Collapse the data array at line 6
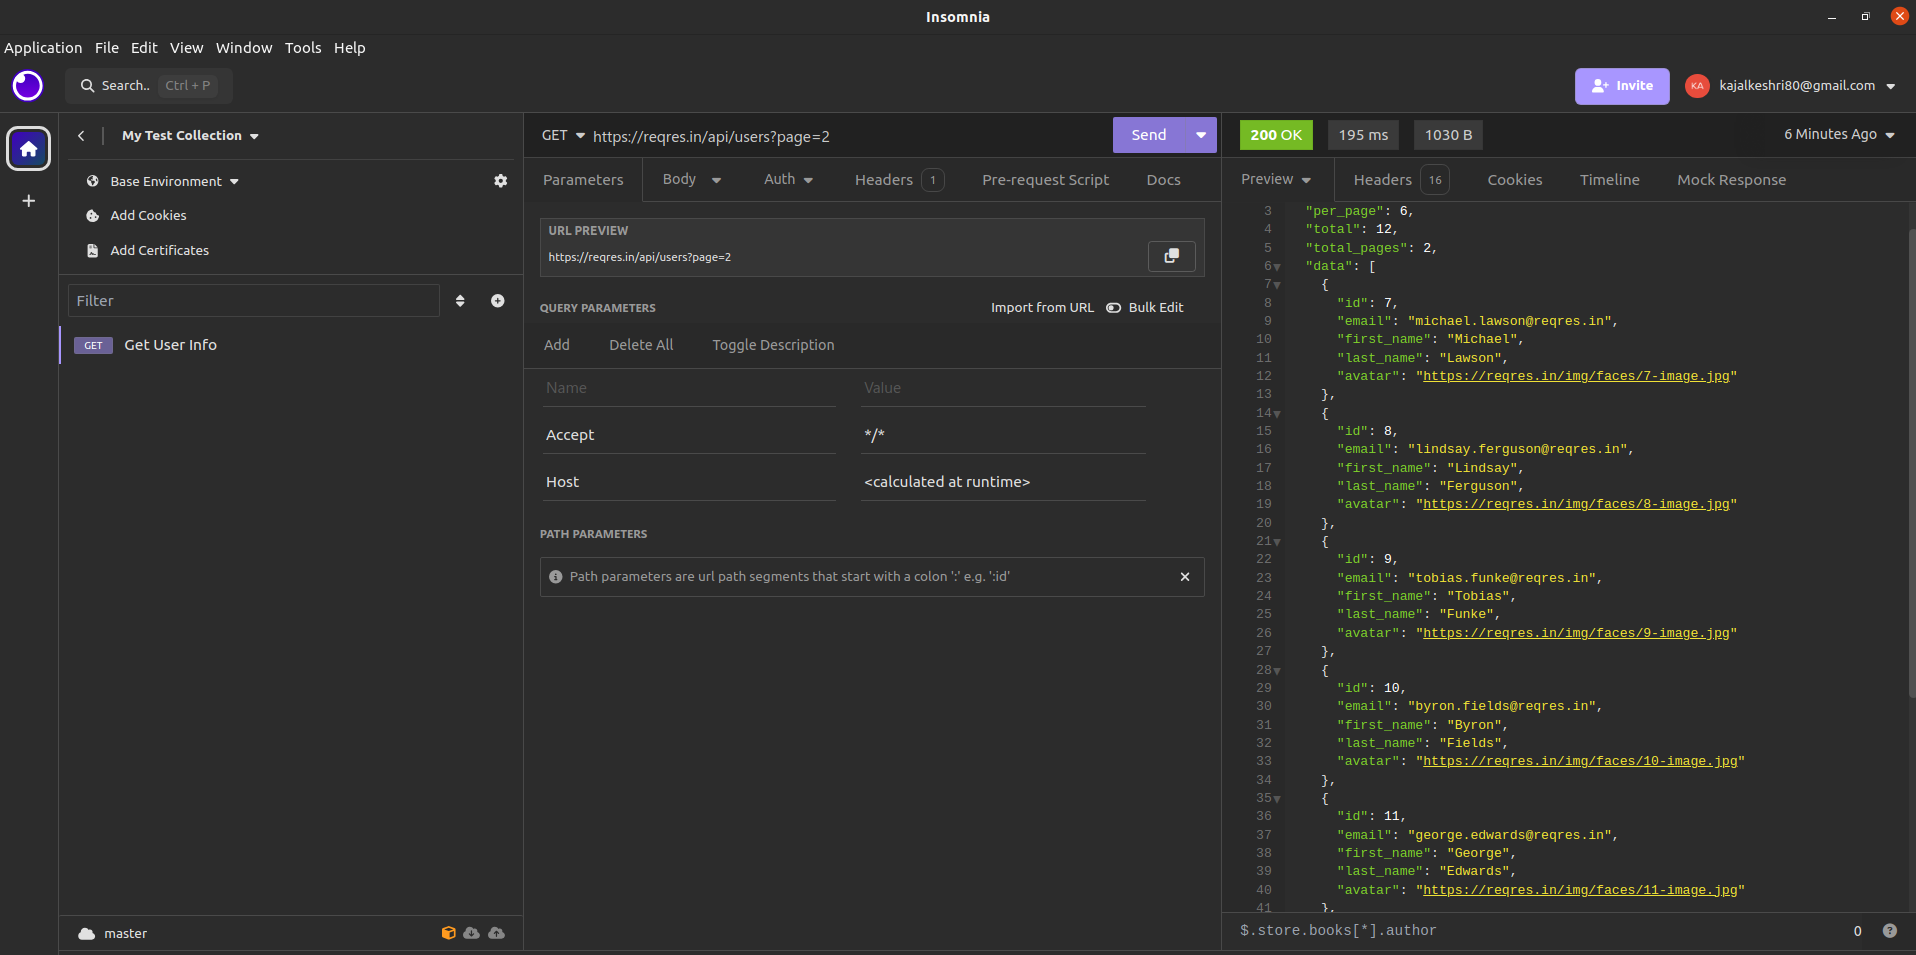This screenshot has width=1916, height=955. (1277, 267)
